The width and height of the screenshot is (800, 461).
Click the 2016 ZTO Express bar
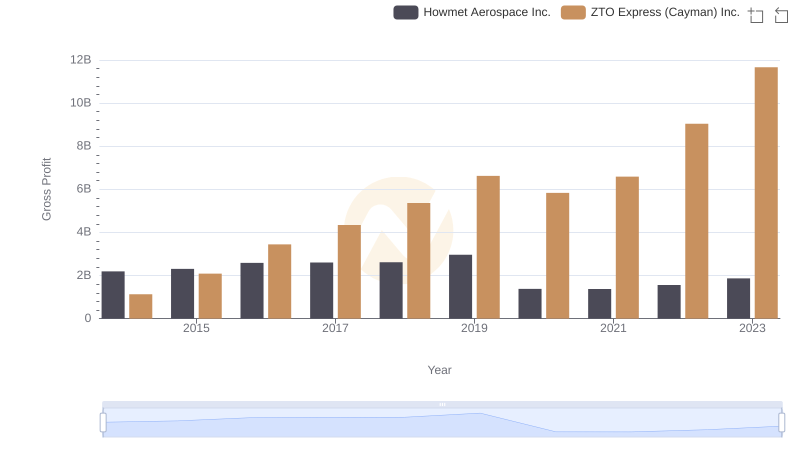280,281
